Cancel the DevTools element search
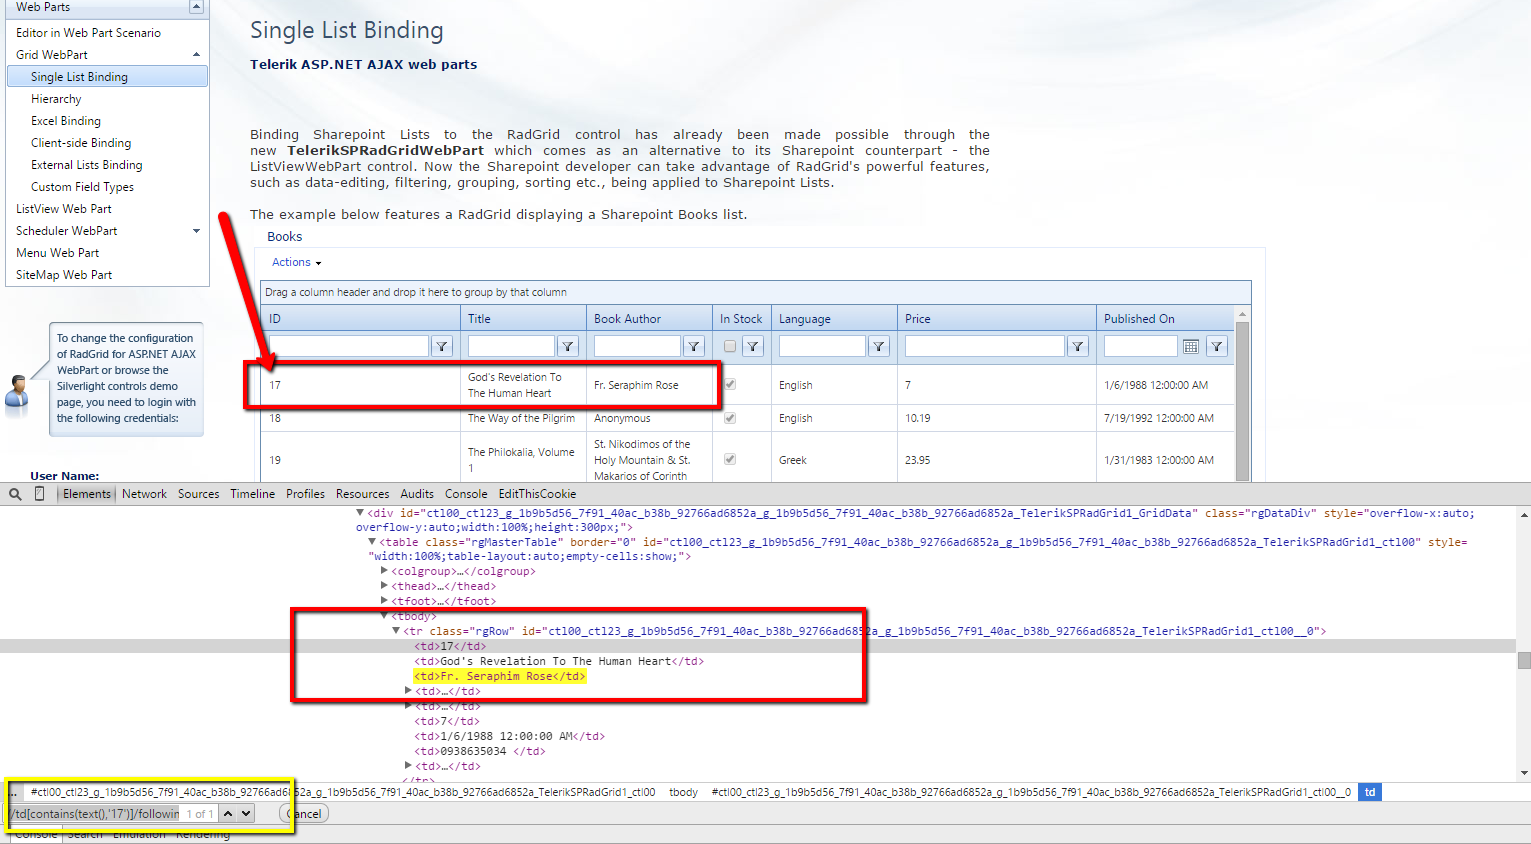1531x844 pixels. click(304, 814)
